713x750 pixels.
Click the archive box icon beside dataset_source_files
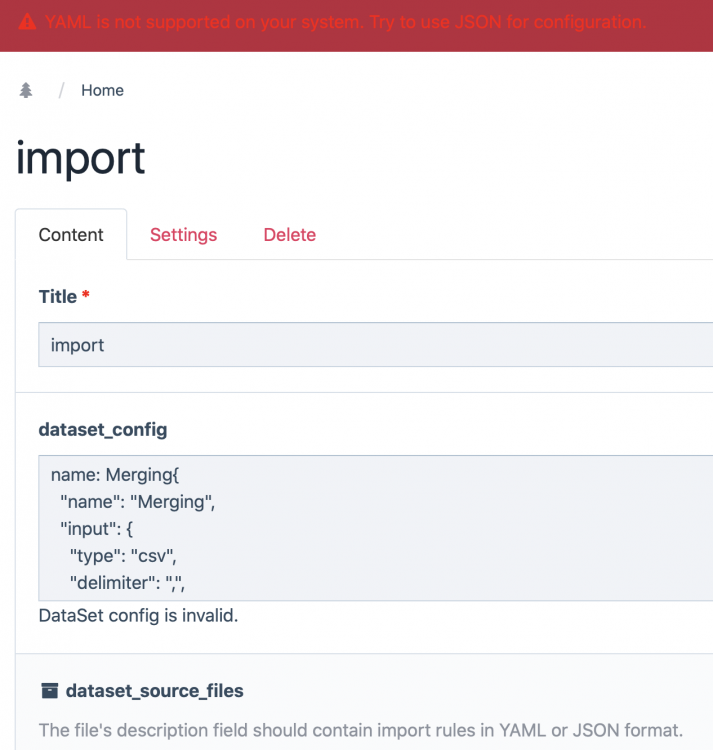(x=49, y=691)
